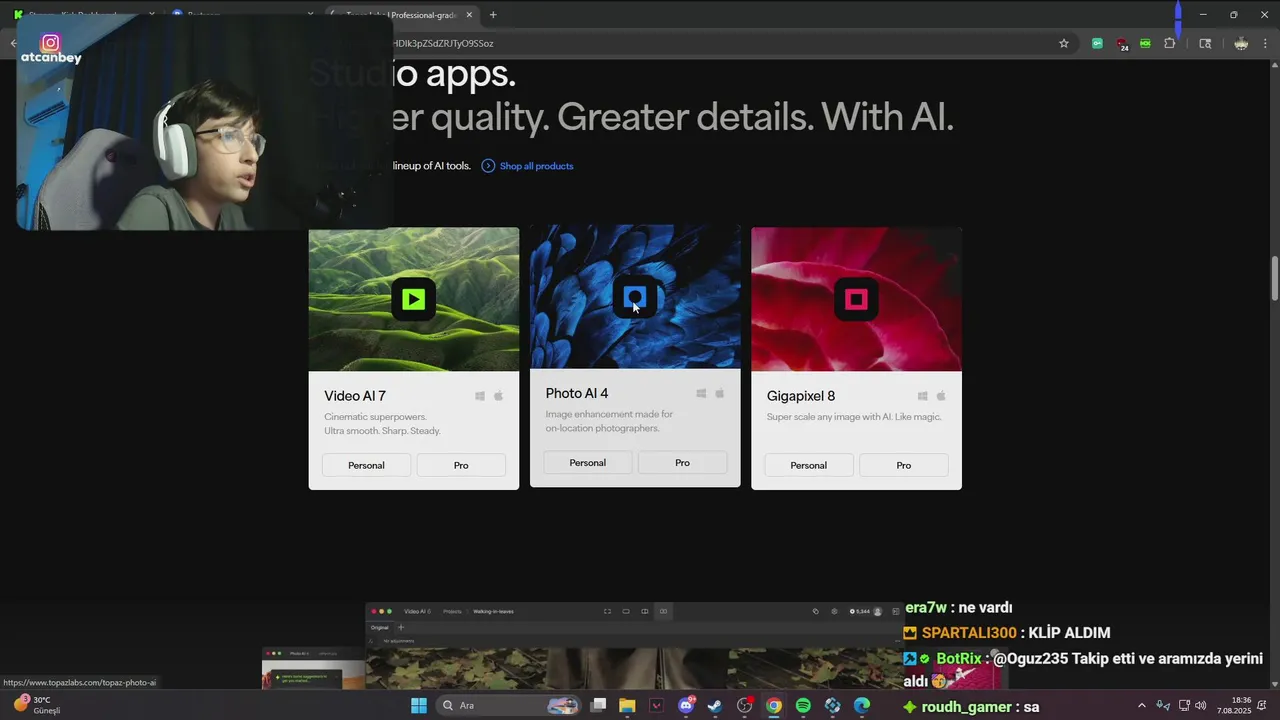Open the clock showing 18:36
This screenshot has height=720, width=1280.
[1234, 706]
